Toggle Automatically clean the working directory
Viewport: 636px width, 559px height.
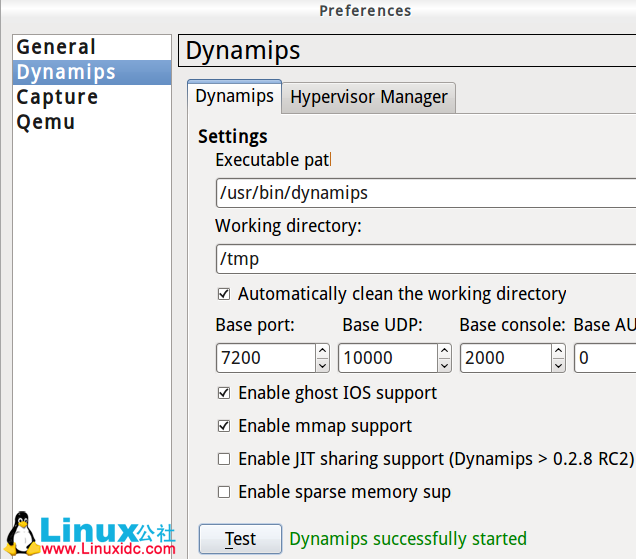224,294
